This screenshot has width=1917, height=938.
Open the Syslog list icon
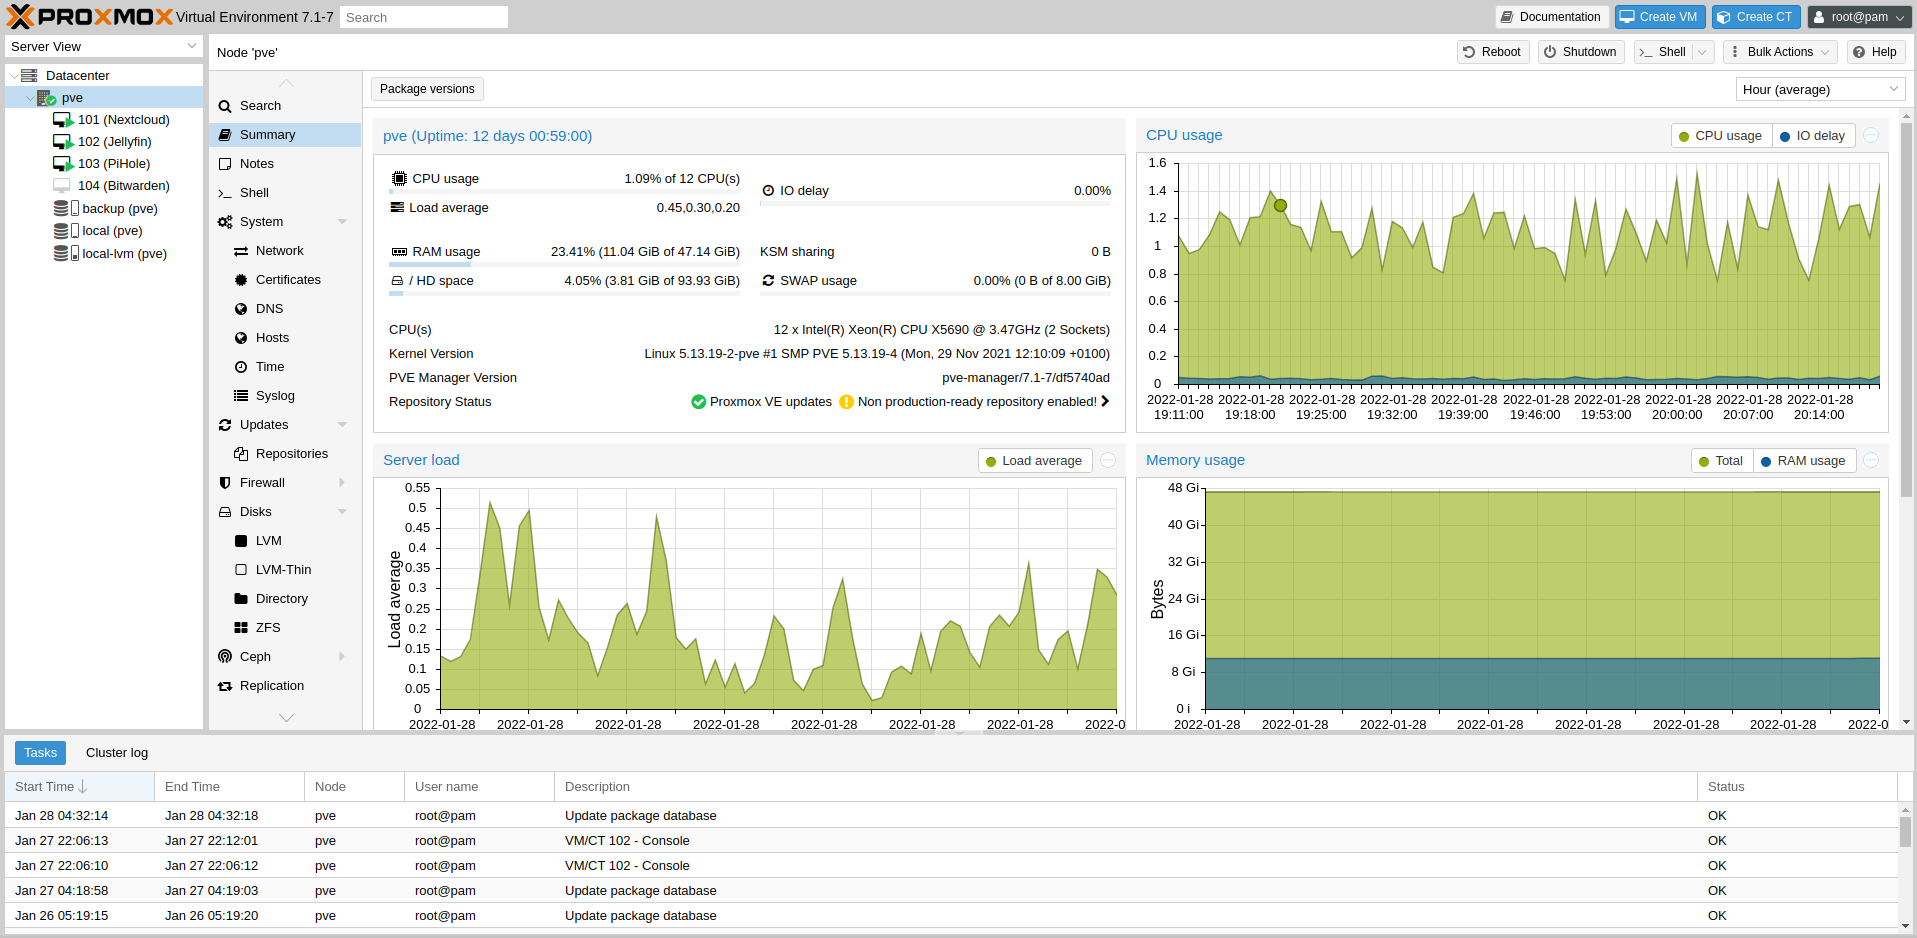tap(241, 396)
